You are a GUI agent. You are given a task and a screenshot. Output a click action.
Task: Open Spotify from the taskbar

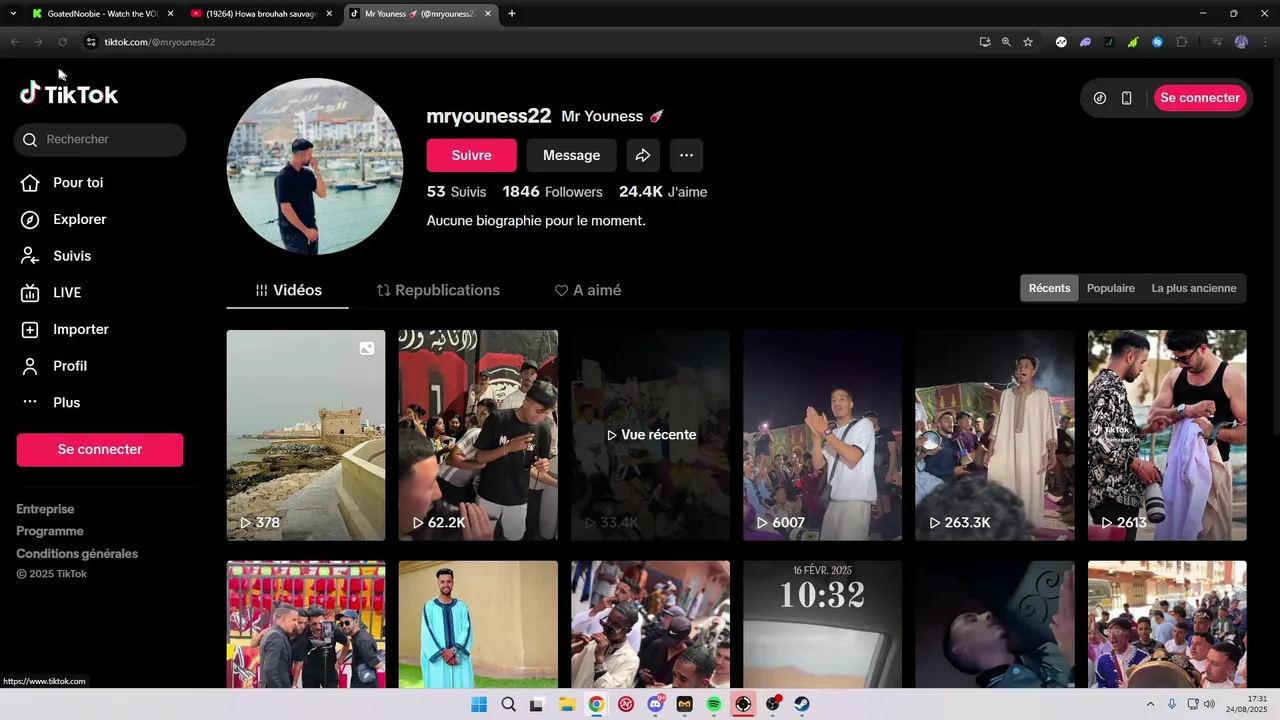point(714,704)
